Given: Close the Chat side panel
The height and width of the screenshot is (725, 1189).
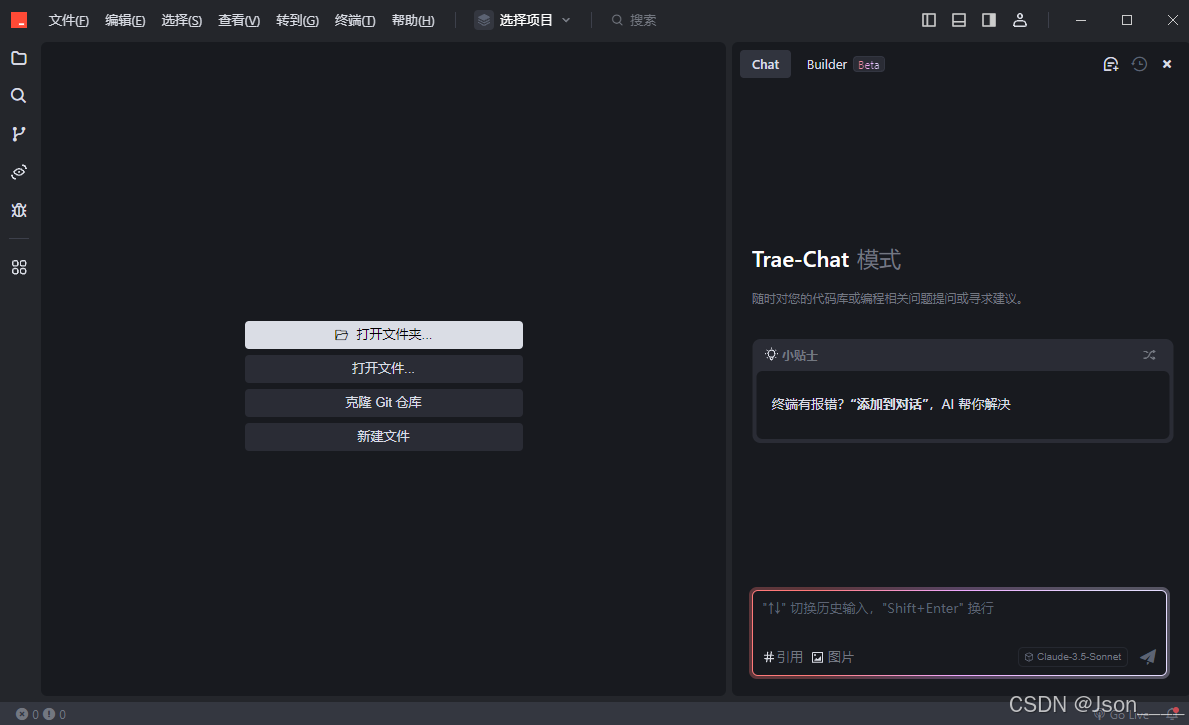Looking at the screenshot, I should (x=1167, y=64).
